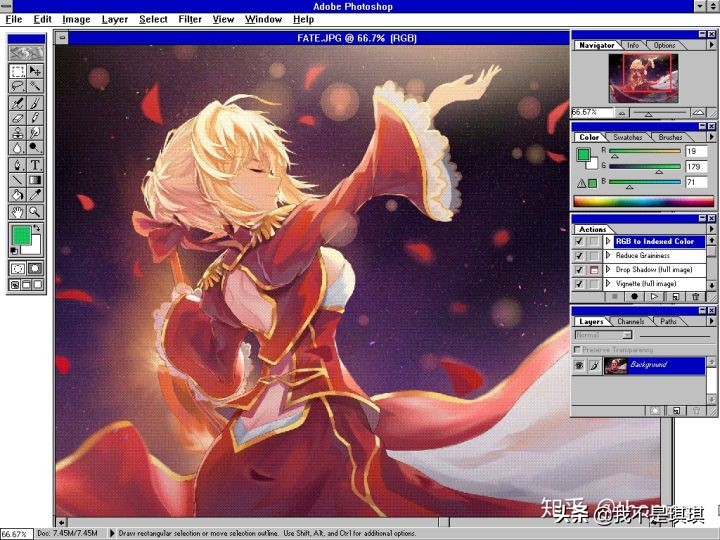Switch to the Info tab
The height and width of the screenshot is (540, 720).
[x=633, y=45]
